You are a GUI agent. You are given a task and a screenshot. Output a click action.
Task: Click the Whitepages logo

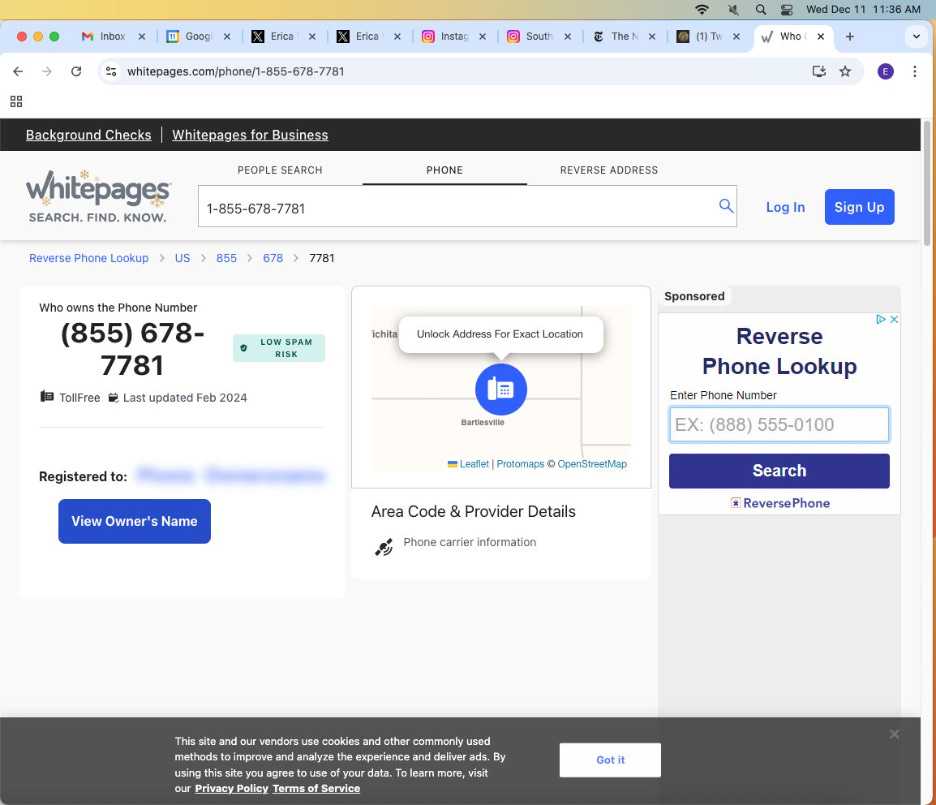98,196
